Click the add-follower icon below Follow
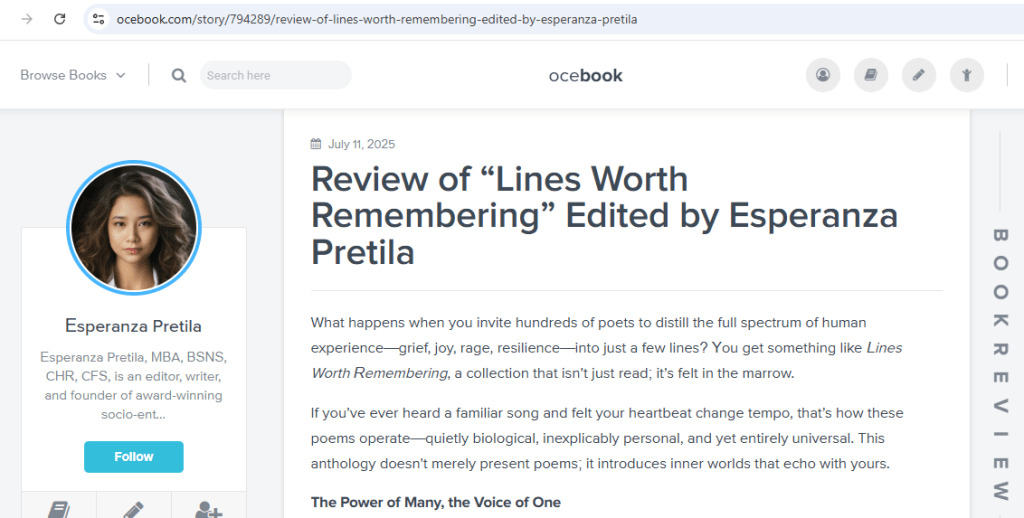 (x=208, y=509)
